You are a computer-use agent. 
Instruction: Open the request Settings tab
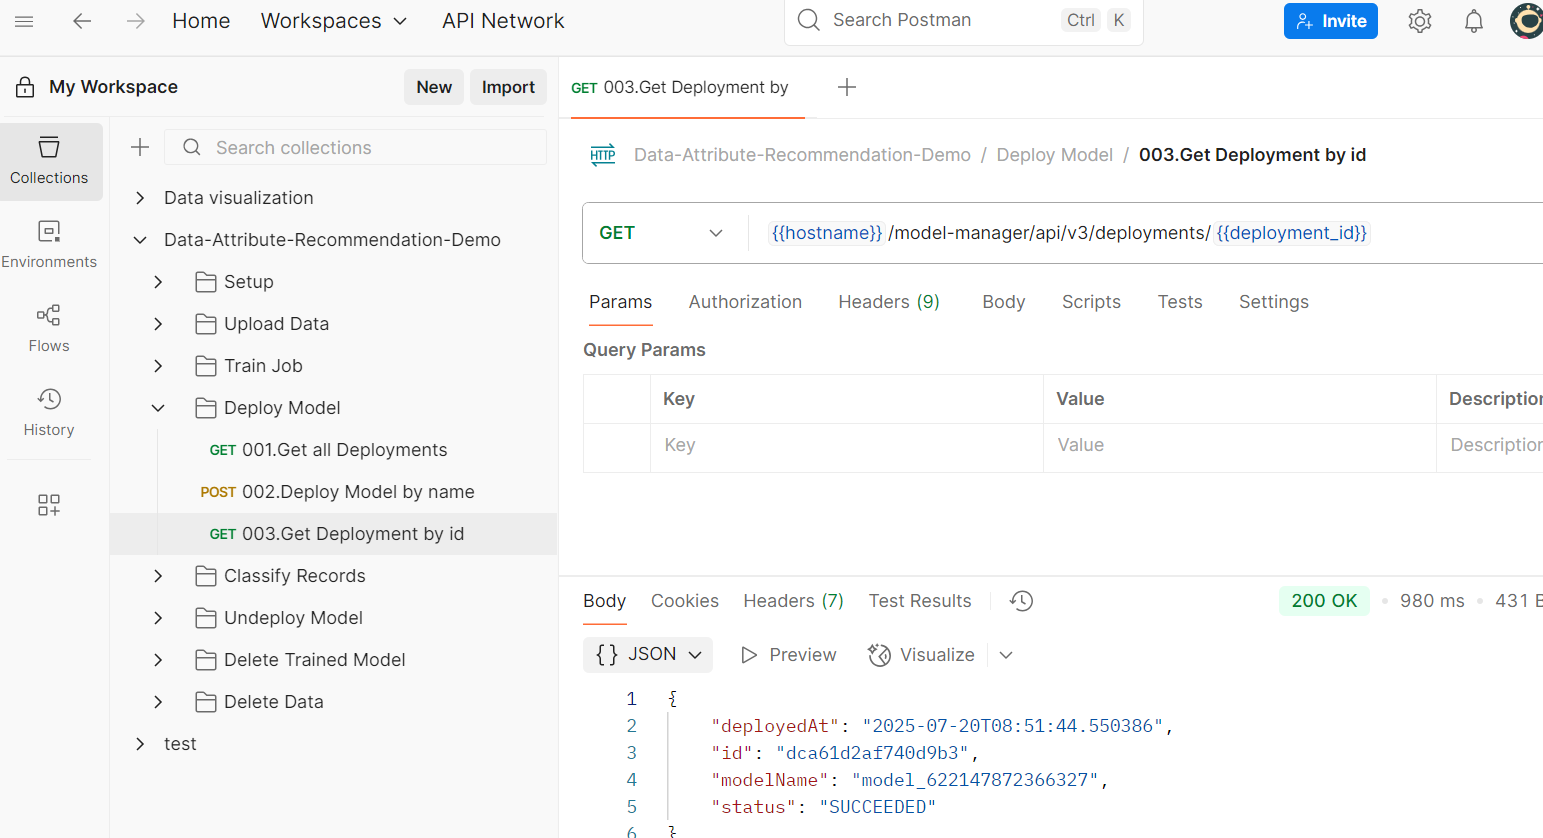click(x=1274, y=302)
